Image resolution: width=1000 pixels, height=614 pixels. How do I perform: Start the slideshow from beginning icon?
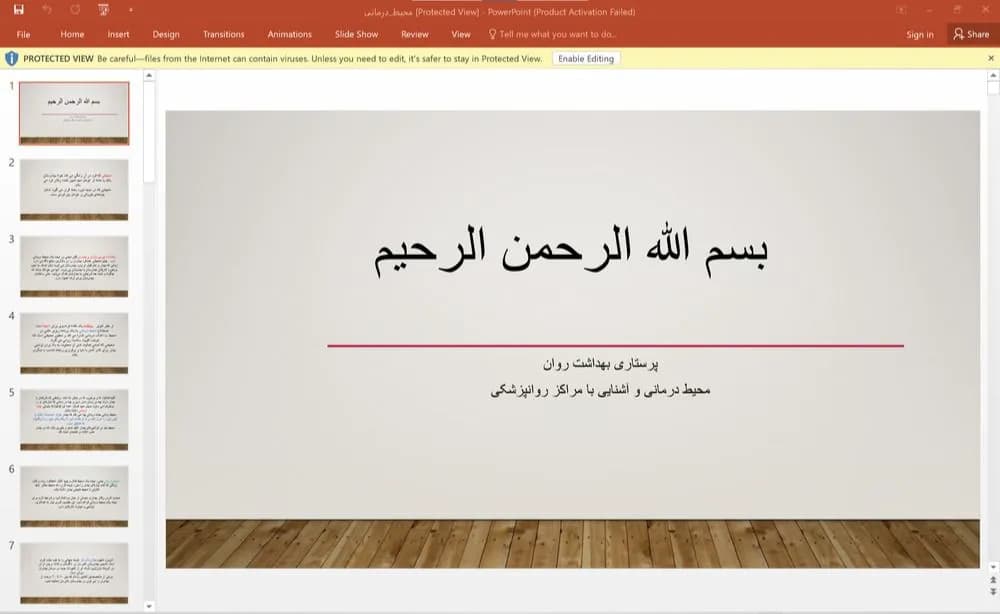(103, 10)
